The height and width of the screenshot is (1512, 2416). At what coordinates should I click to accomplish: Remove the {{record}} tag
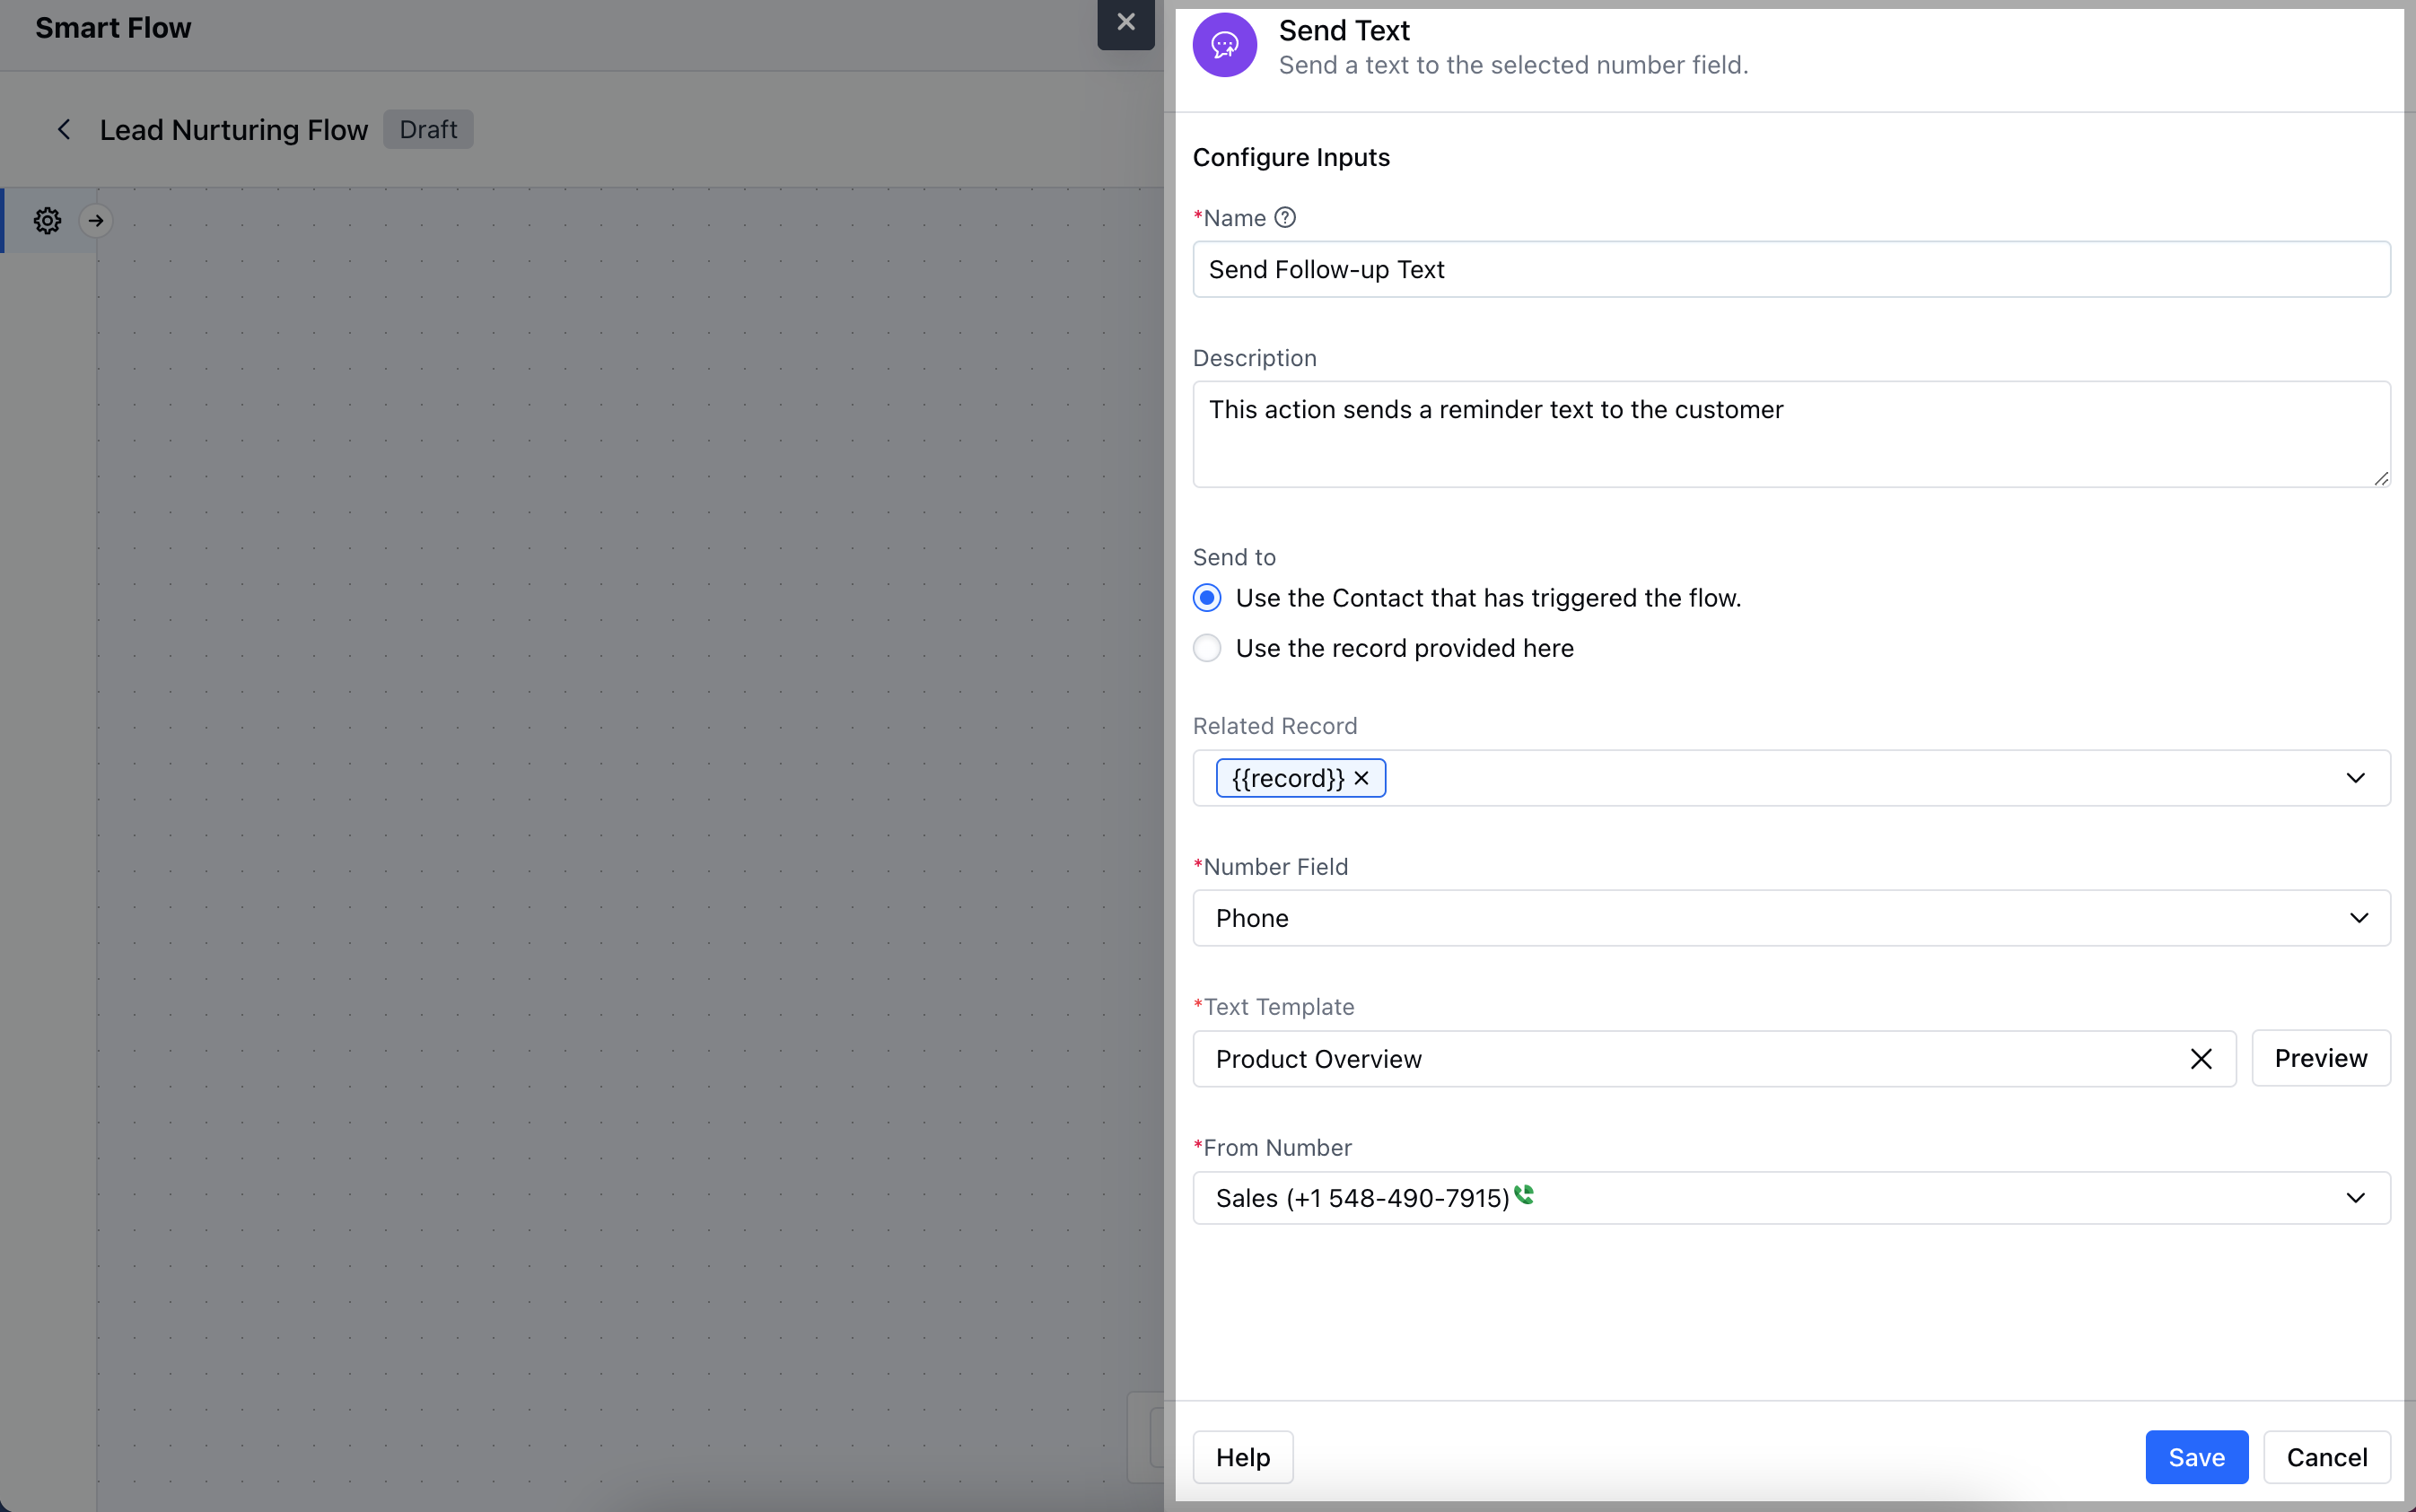[1361, 778]
